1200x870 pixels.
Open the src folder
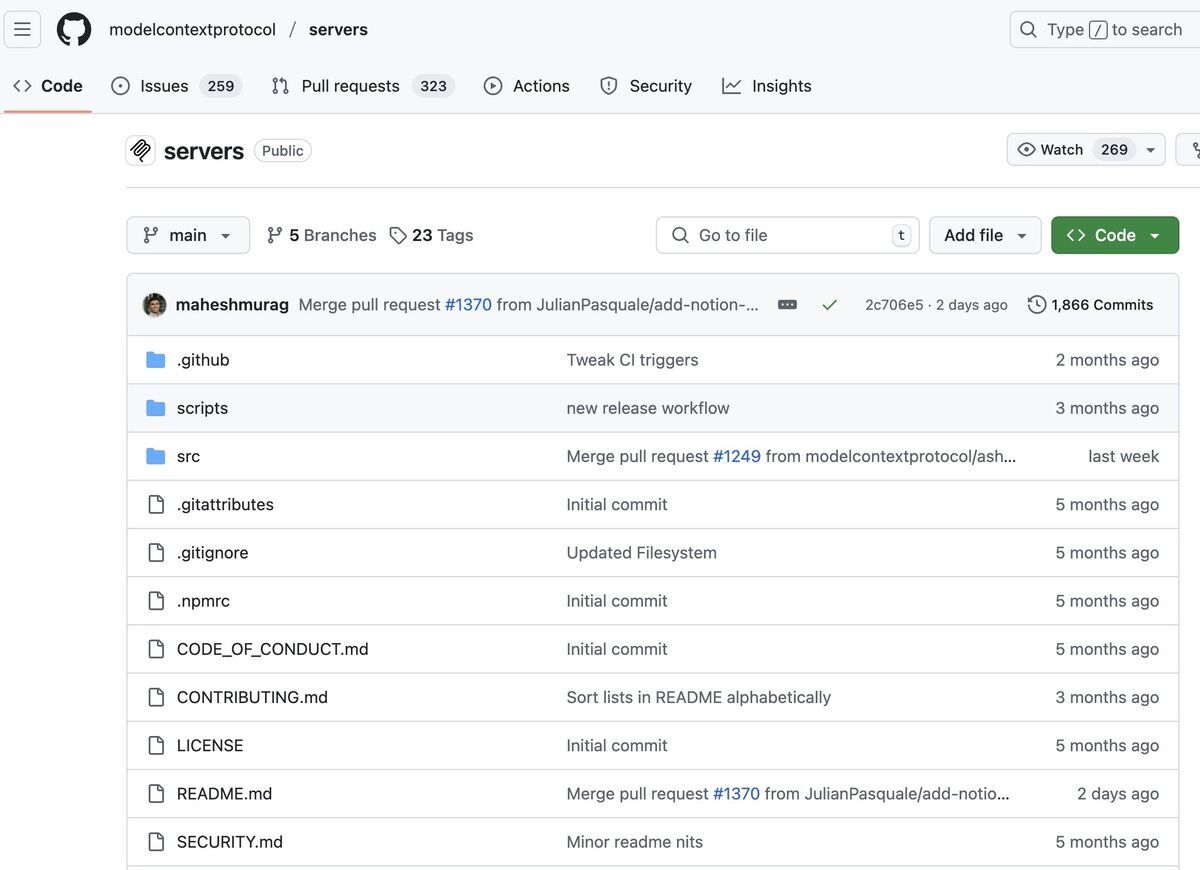(188, 456)
